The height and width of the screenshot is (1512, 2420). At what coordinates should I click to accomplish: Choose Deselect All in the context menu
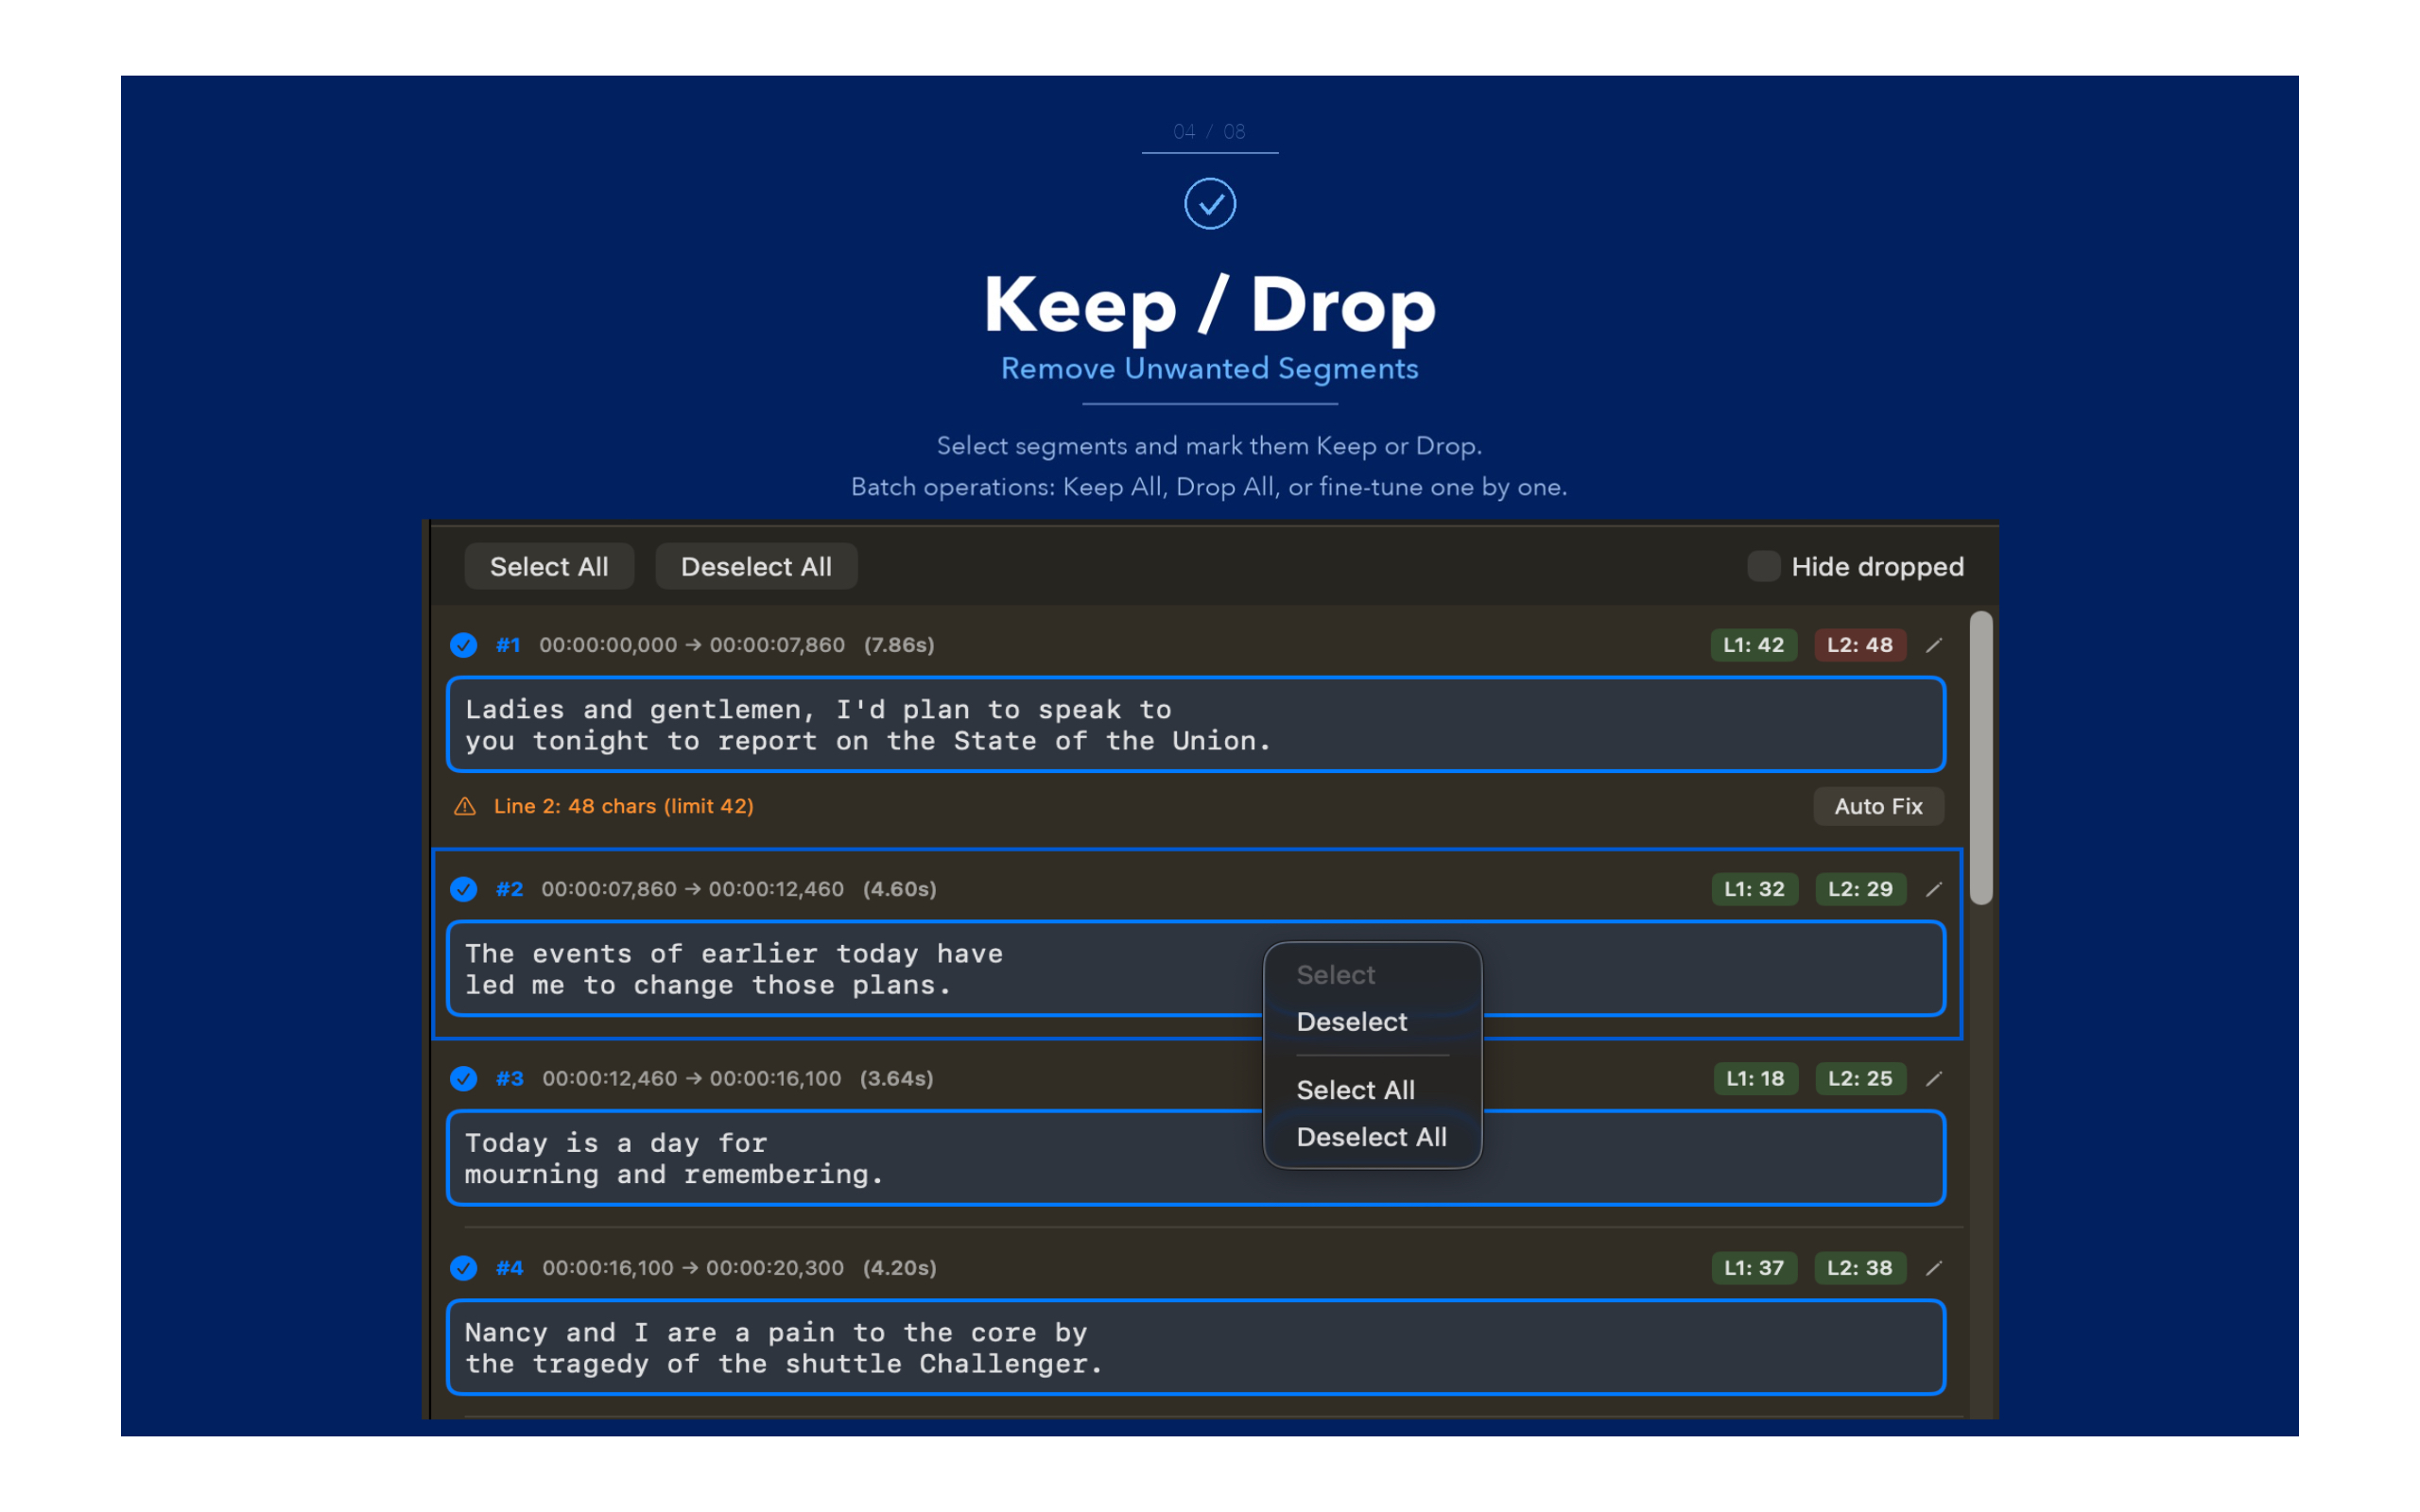pyautogui.click(x=1371, y=1137)
